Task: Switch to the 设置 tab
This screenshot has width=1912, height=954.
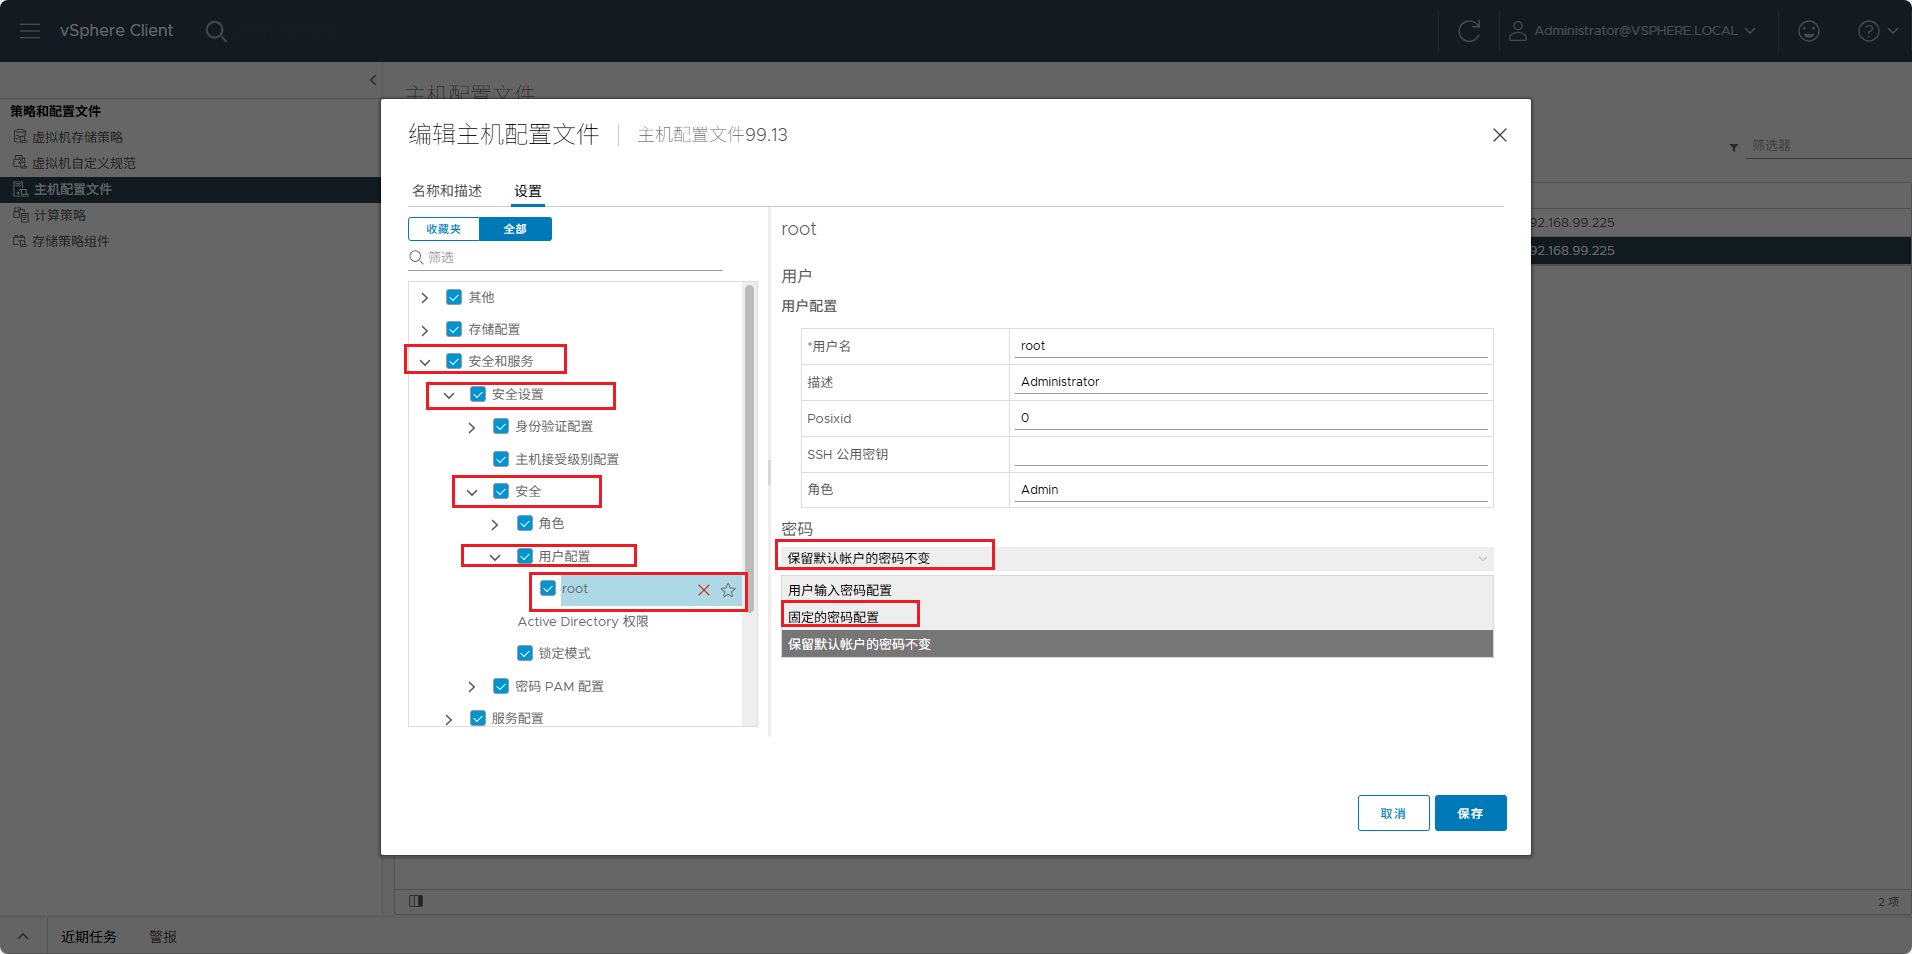Action: [x=528, y=191]
